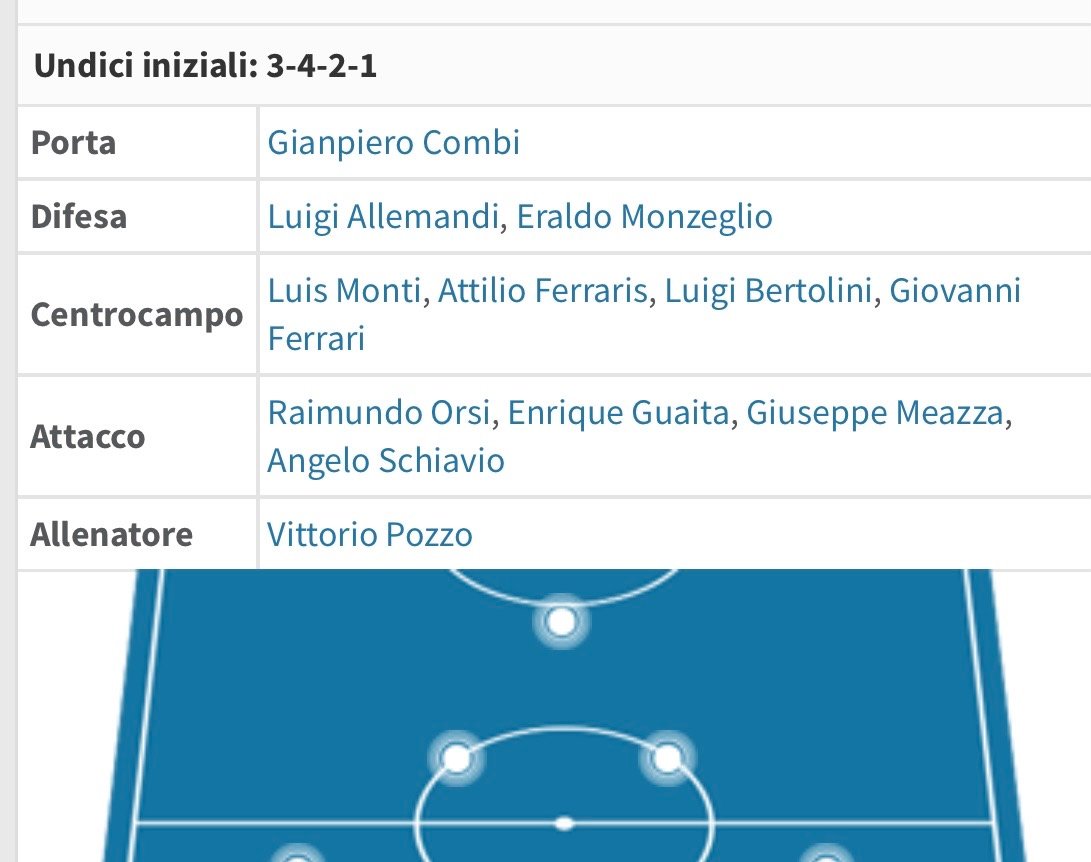1091x862 pixels.
Task: Click Giuseppe Meazza link
Action: pos(875,413)
